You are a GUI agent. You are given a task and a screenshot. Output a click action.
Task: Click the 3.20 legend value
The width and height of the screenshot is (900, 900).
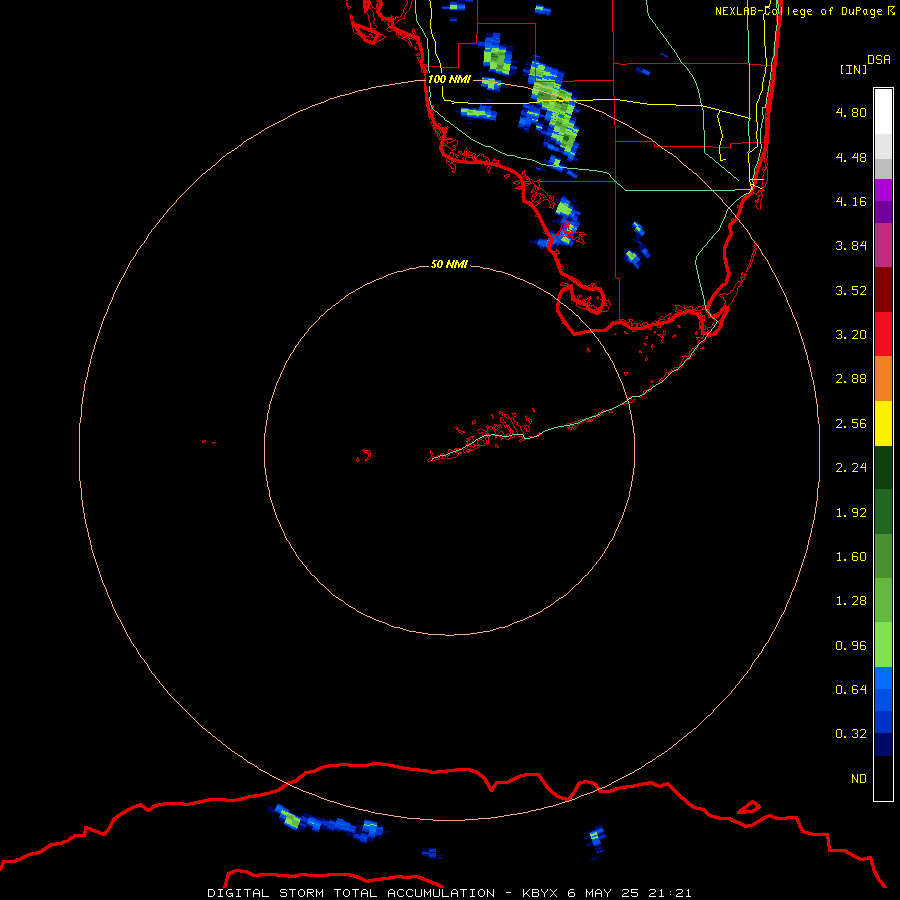[x=851, y=334]
